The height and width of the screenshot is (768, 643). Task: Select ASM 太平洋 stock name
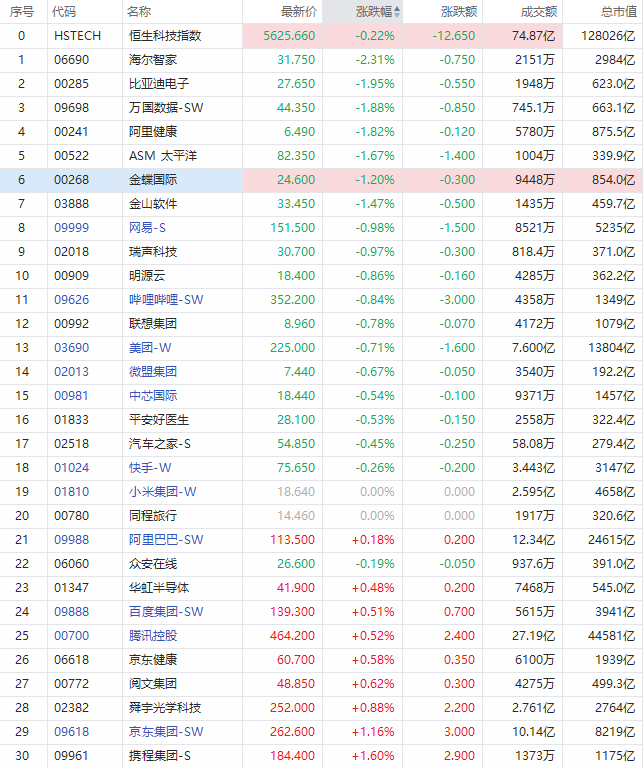(163, 156)
